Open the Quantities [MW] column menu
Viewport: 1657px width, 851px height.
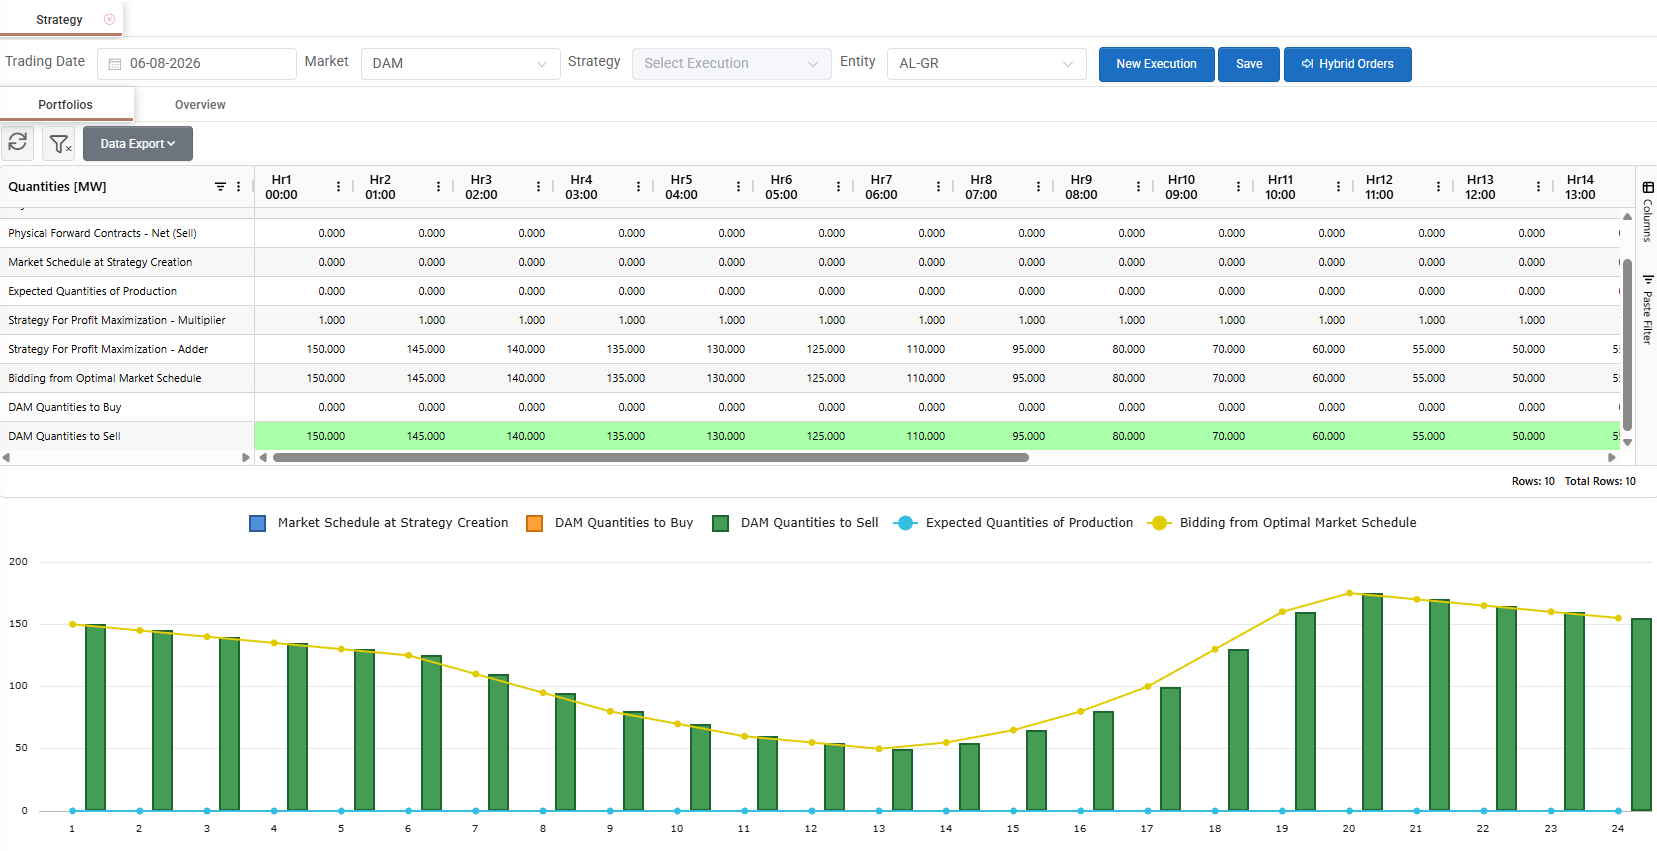point(238,187)
